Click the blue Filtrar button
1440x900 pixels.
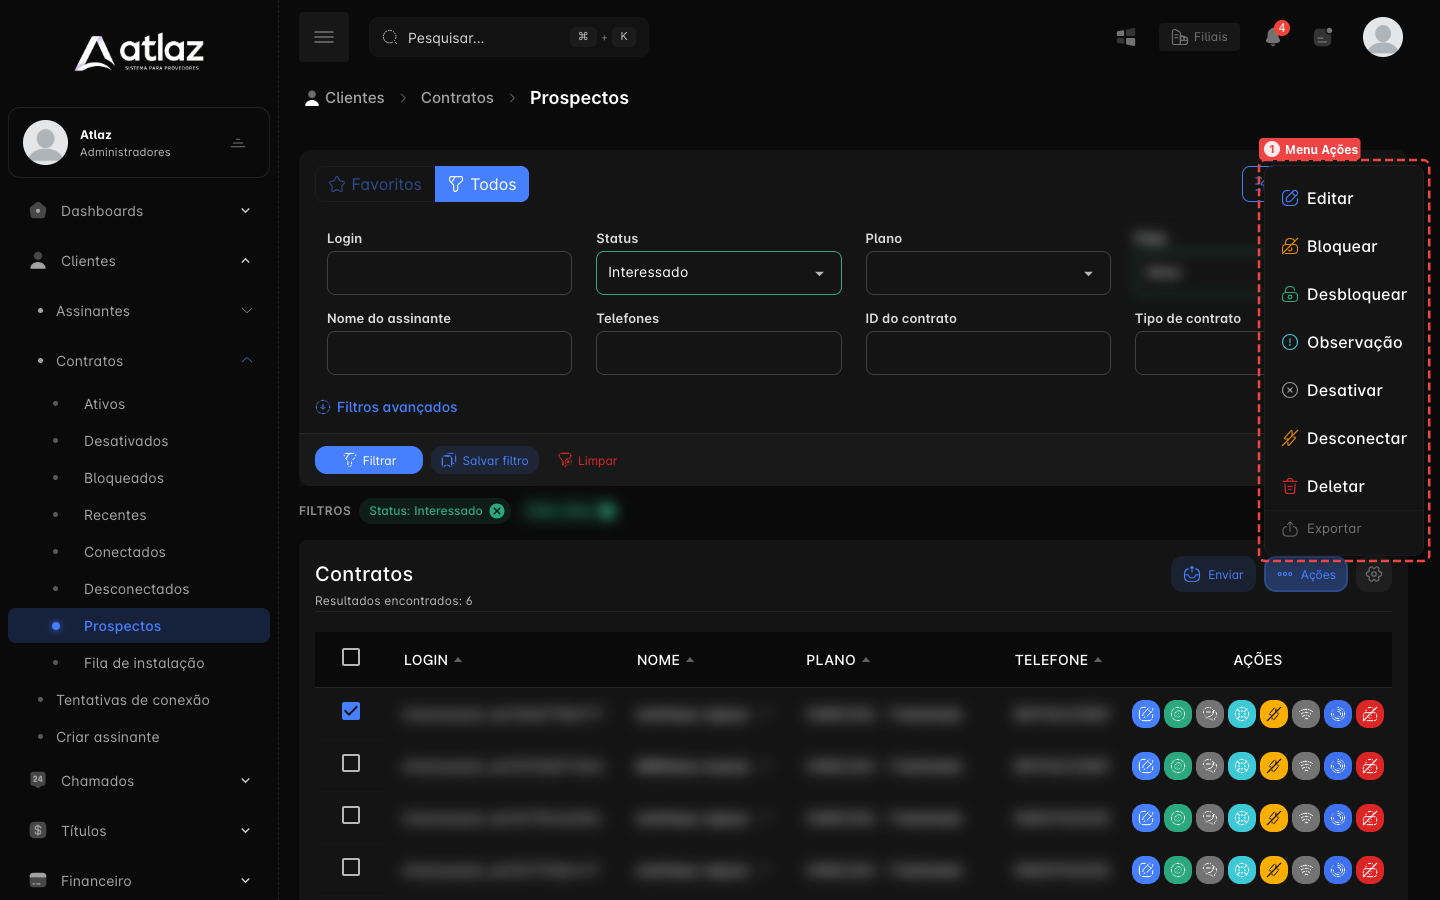click(x=369, y=460)
